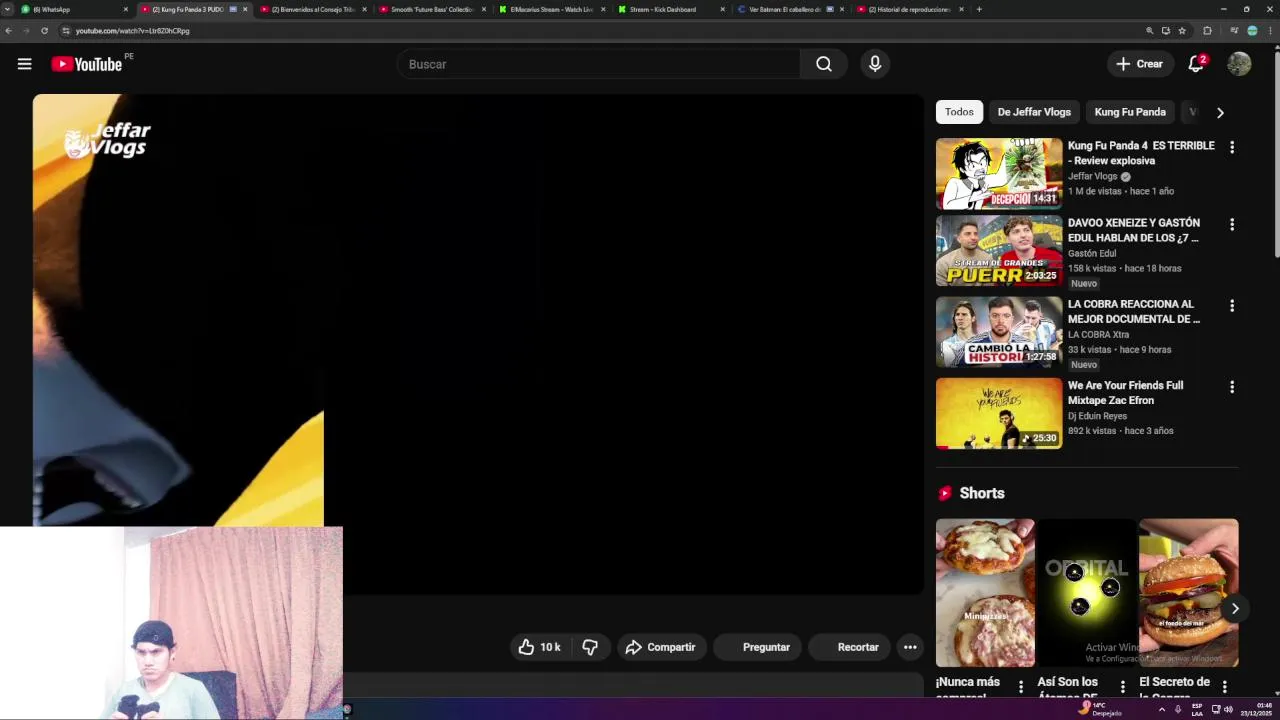1280x720 pixels.
Task: Expand the system tray hidden icons
Action: pos(1161,709)
